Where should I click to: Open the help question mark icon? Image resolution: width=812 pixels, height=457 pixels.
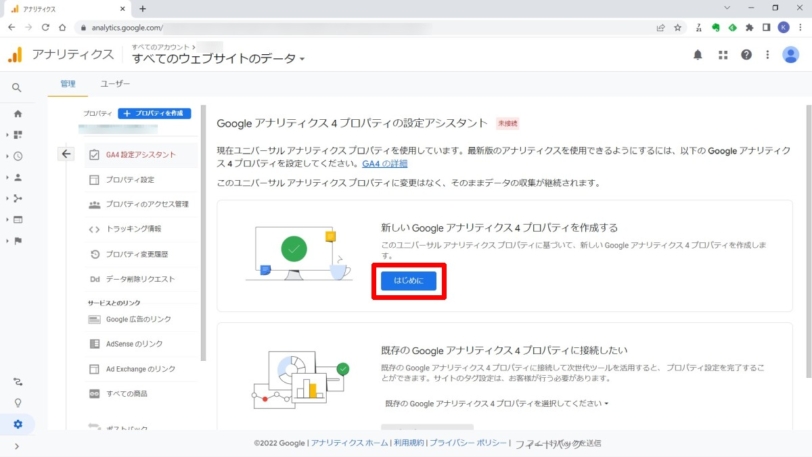[746, 54]
